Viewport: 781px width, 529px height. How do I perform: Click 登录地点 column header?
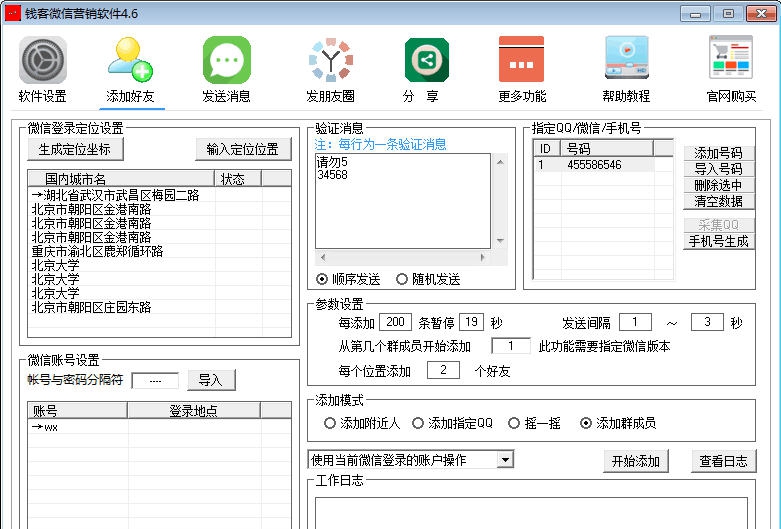pyautogui.click(x=194, y=410)
